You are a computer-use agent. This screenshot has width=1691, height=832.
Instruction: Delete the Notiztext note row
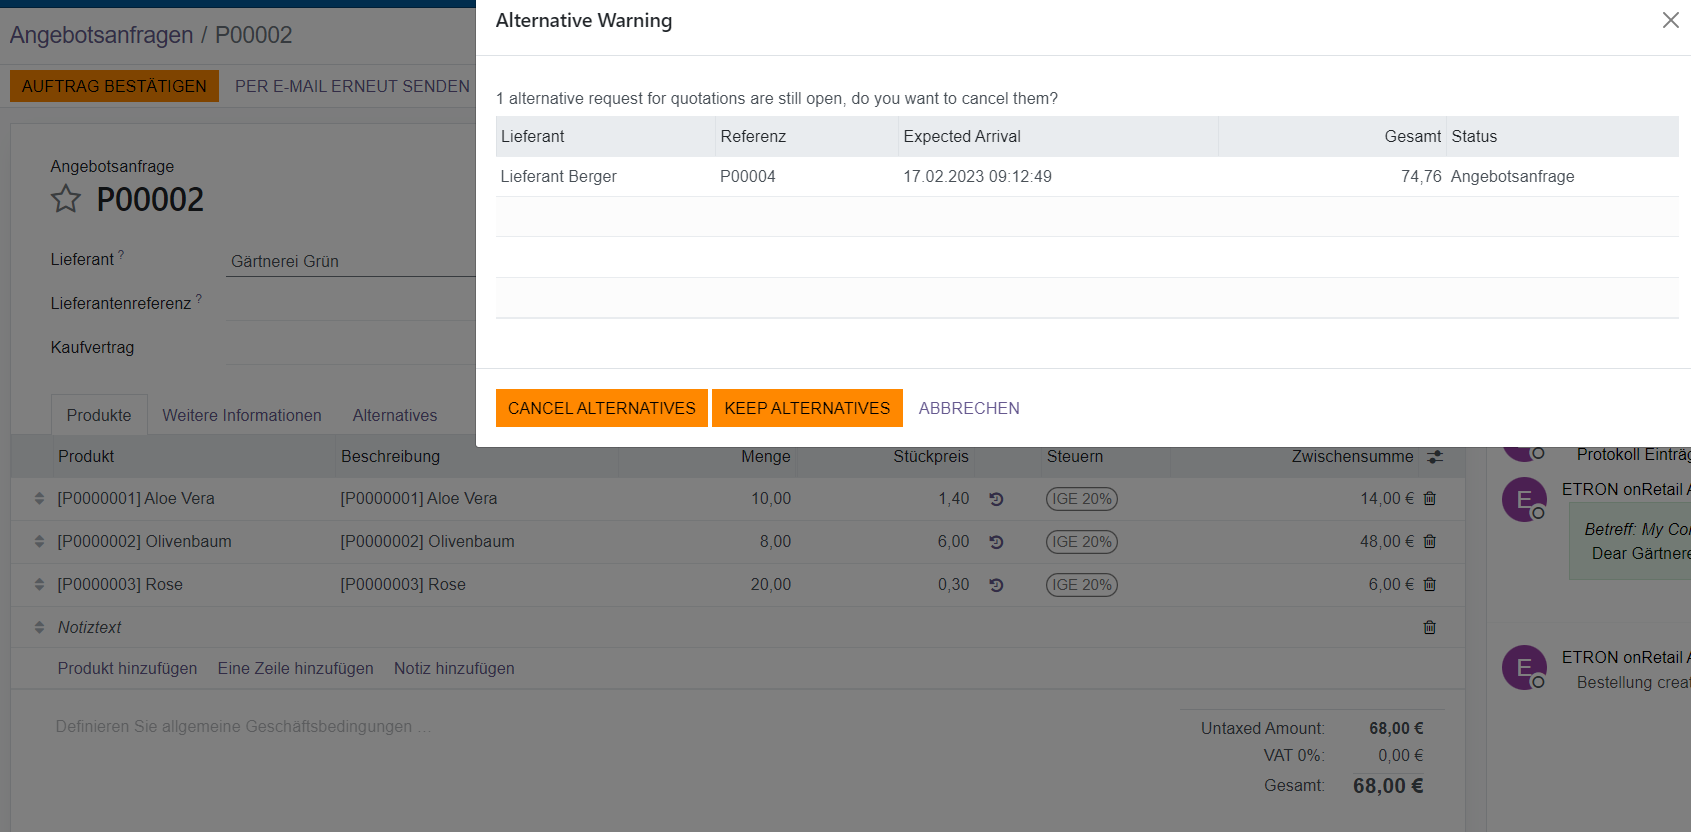tap(1429, 627)
